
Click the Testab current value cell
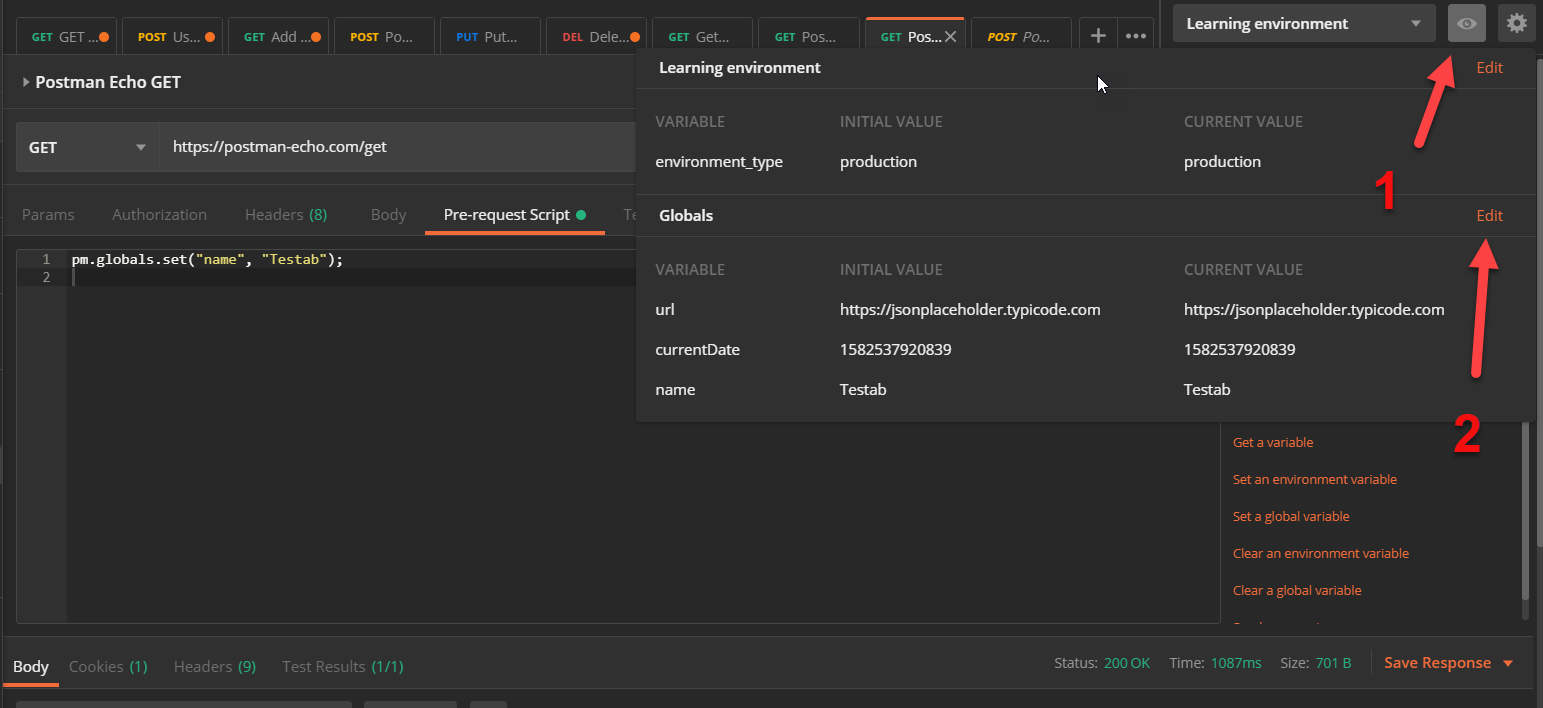1207,389
